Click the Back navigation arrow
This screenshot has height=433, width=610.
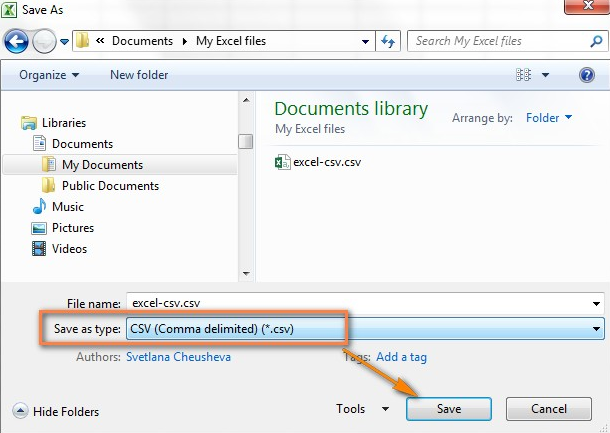click(x=16, y=41)
